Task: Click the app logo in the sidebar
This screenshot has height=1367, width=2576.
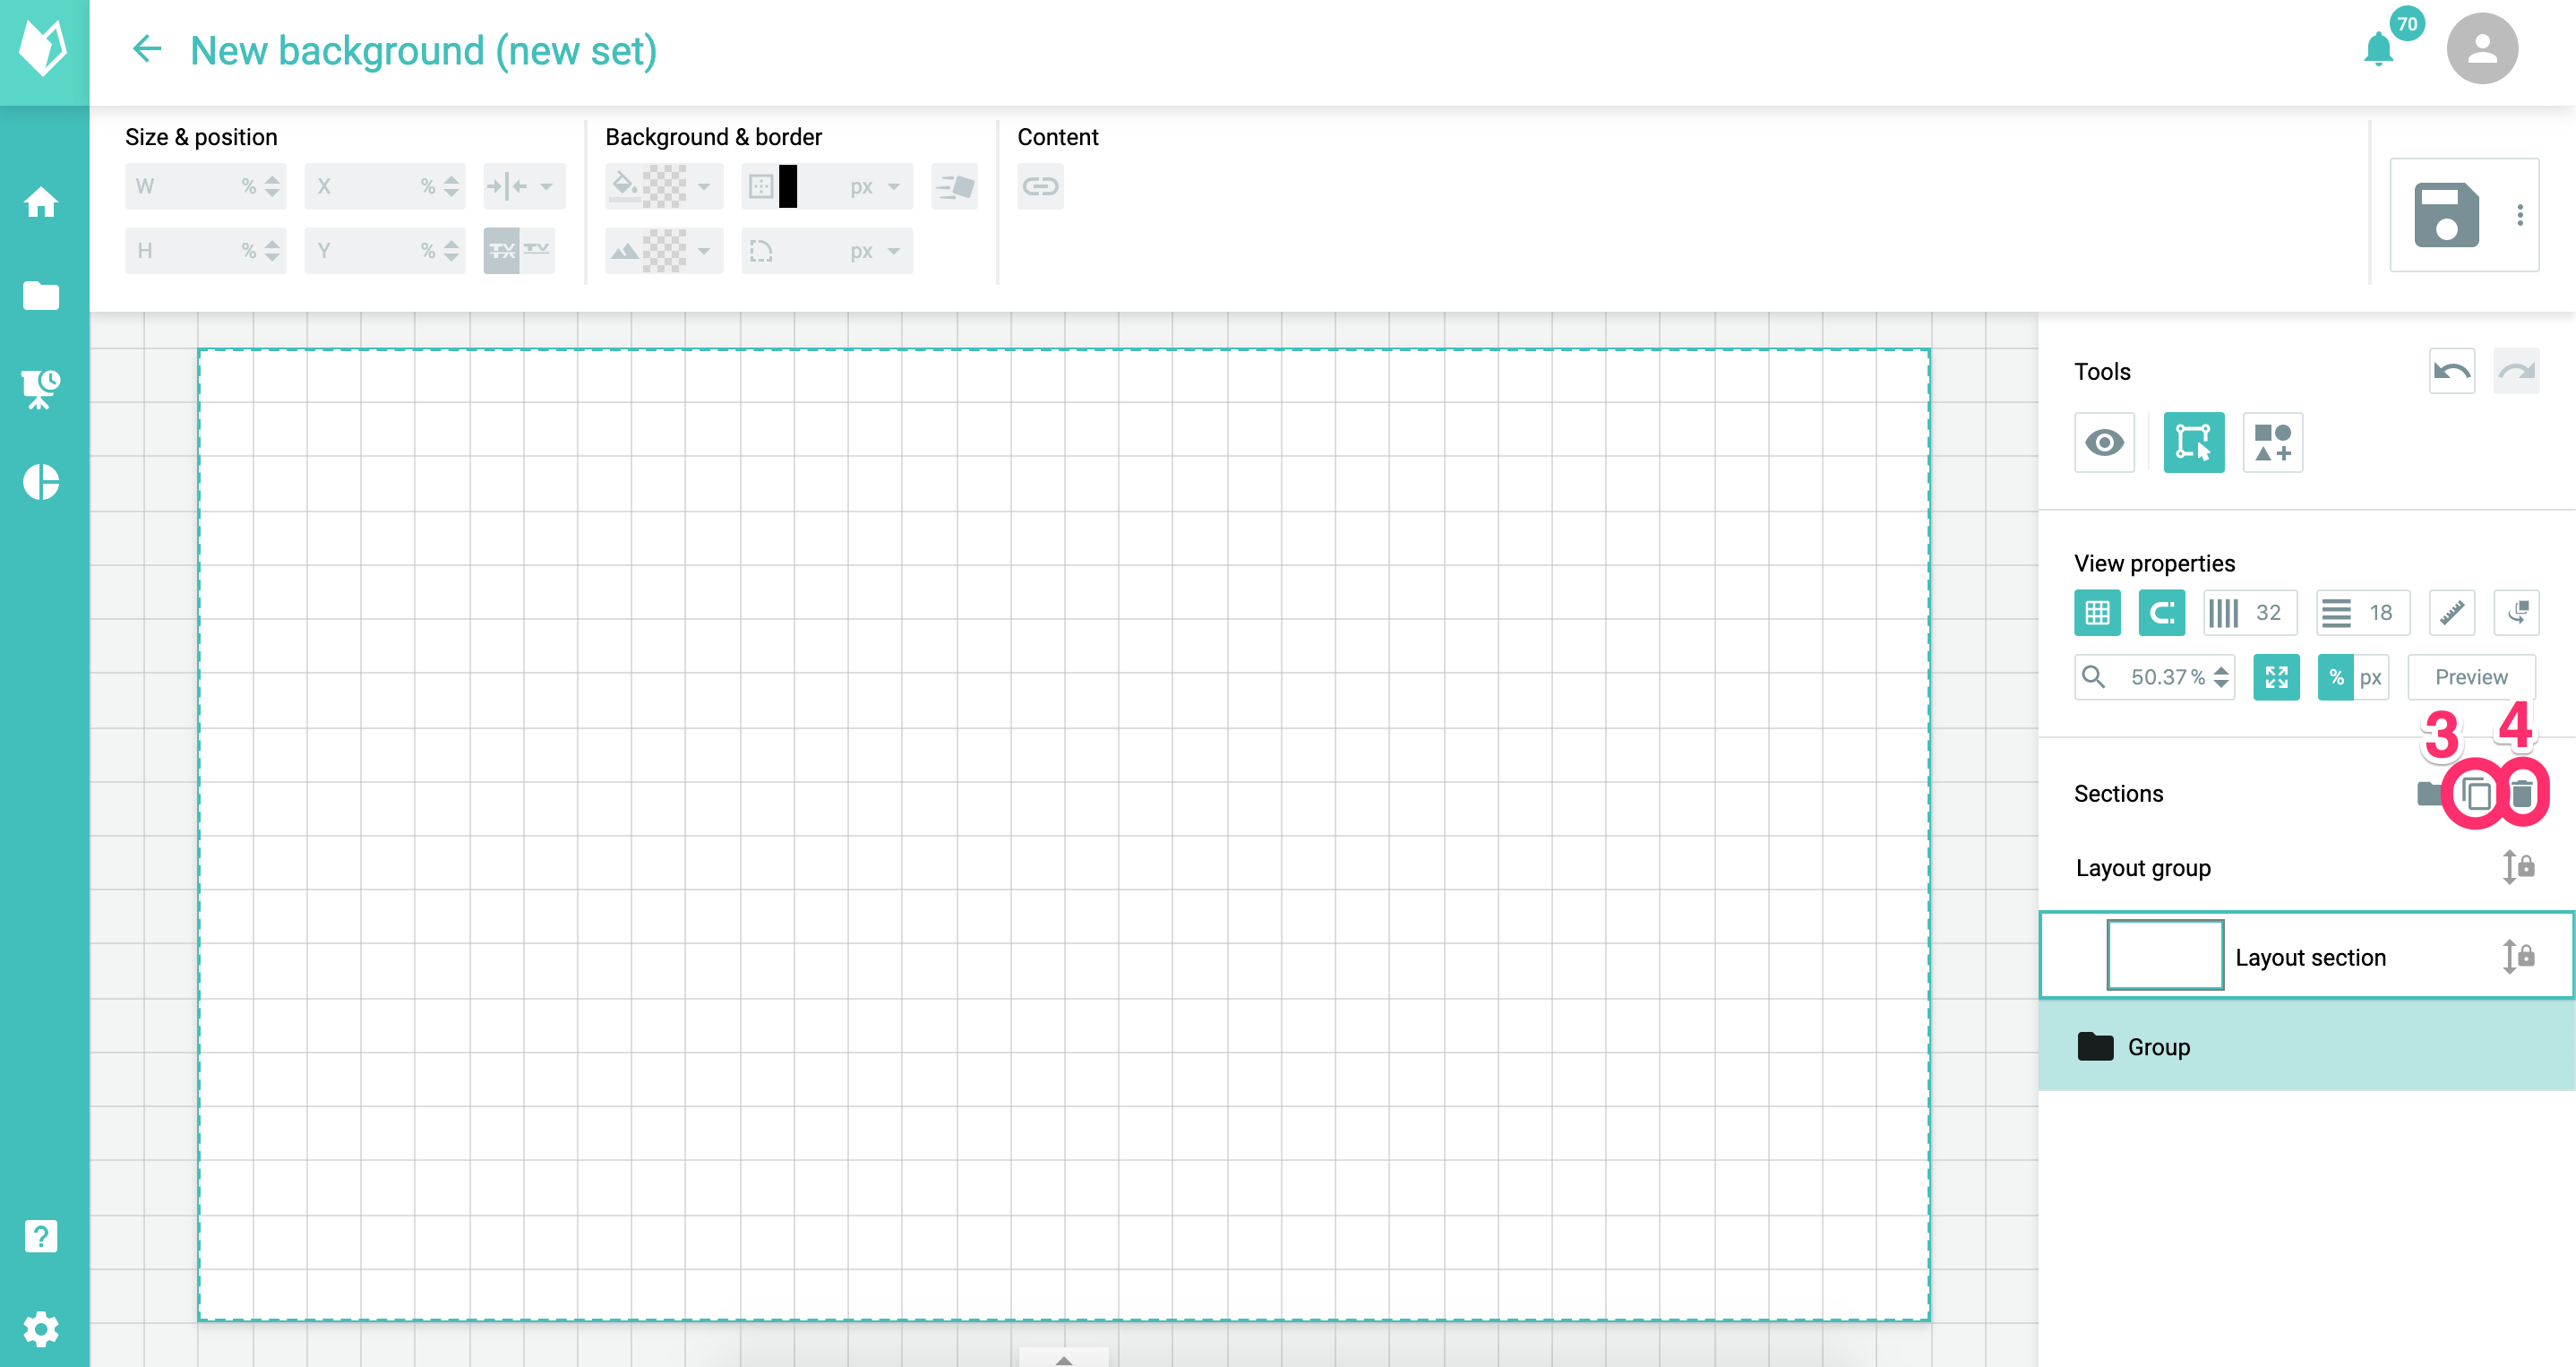Action: (x=43, y=50)
